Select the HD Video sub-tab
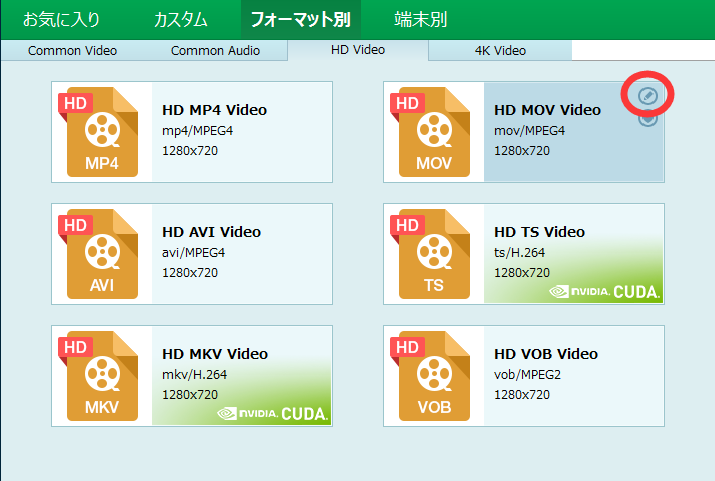This screenshot has height=481, width=715. coord(358,50)
